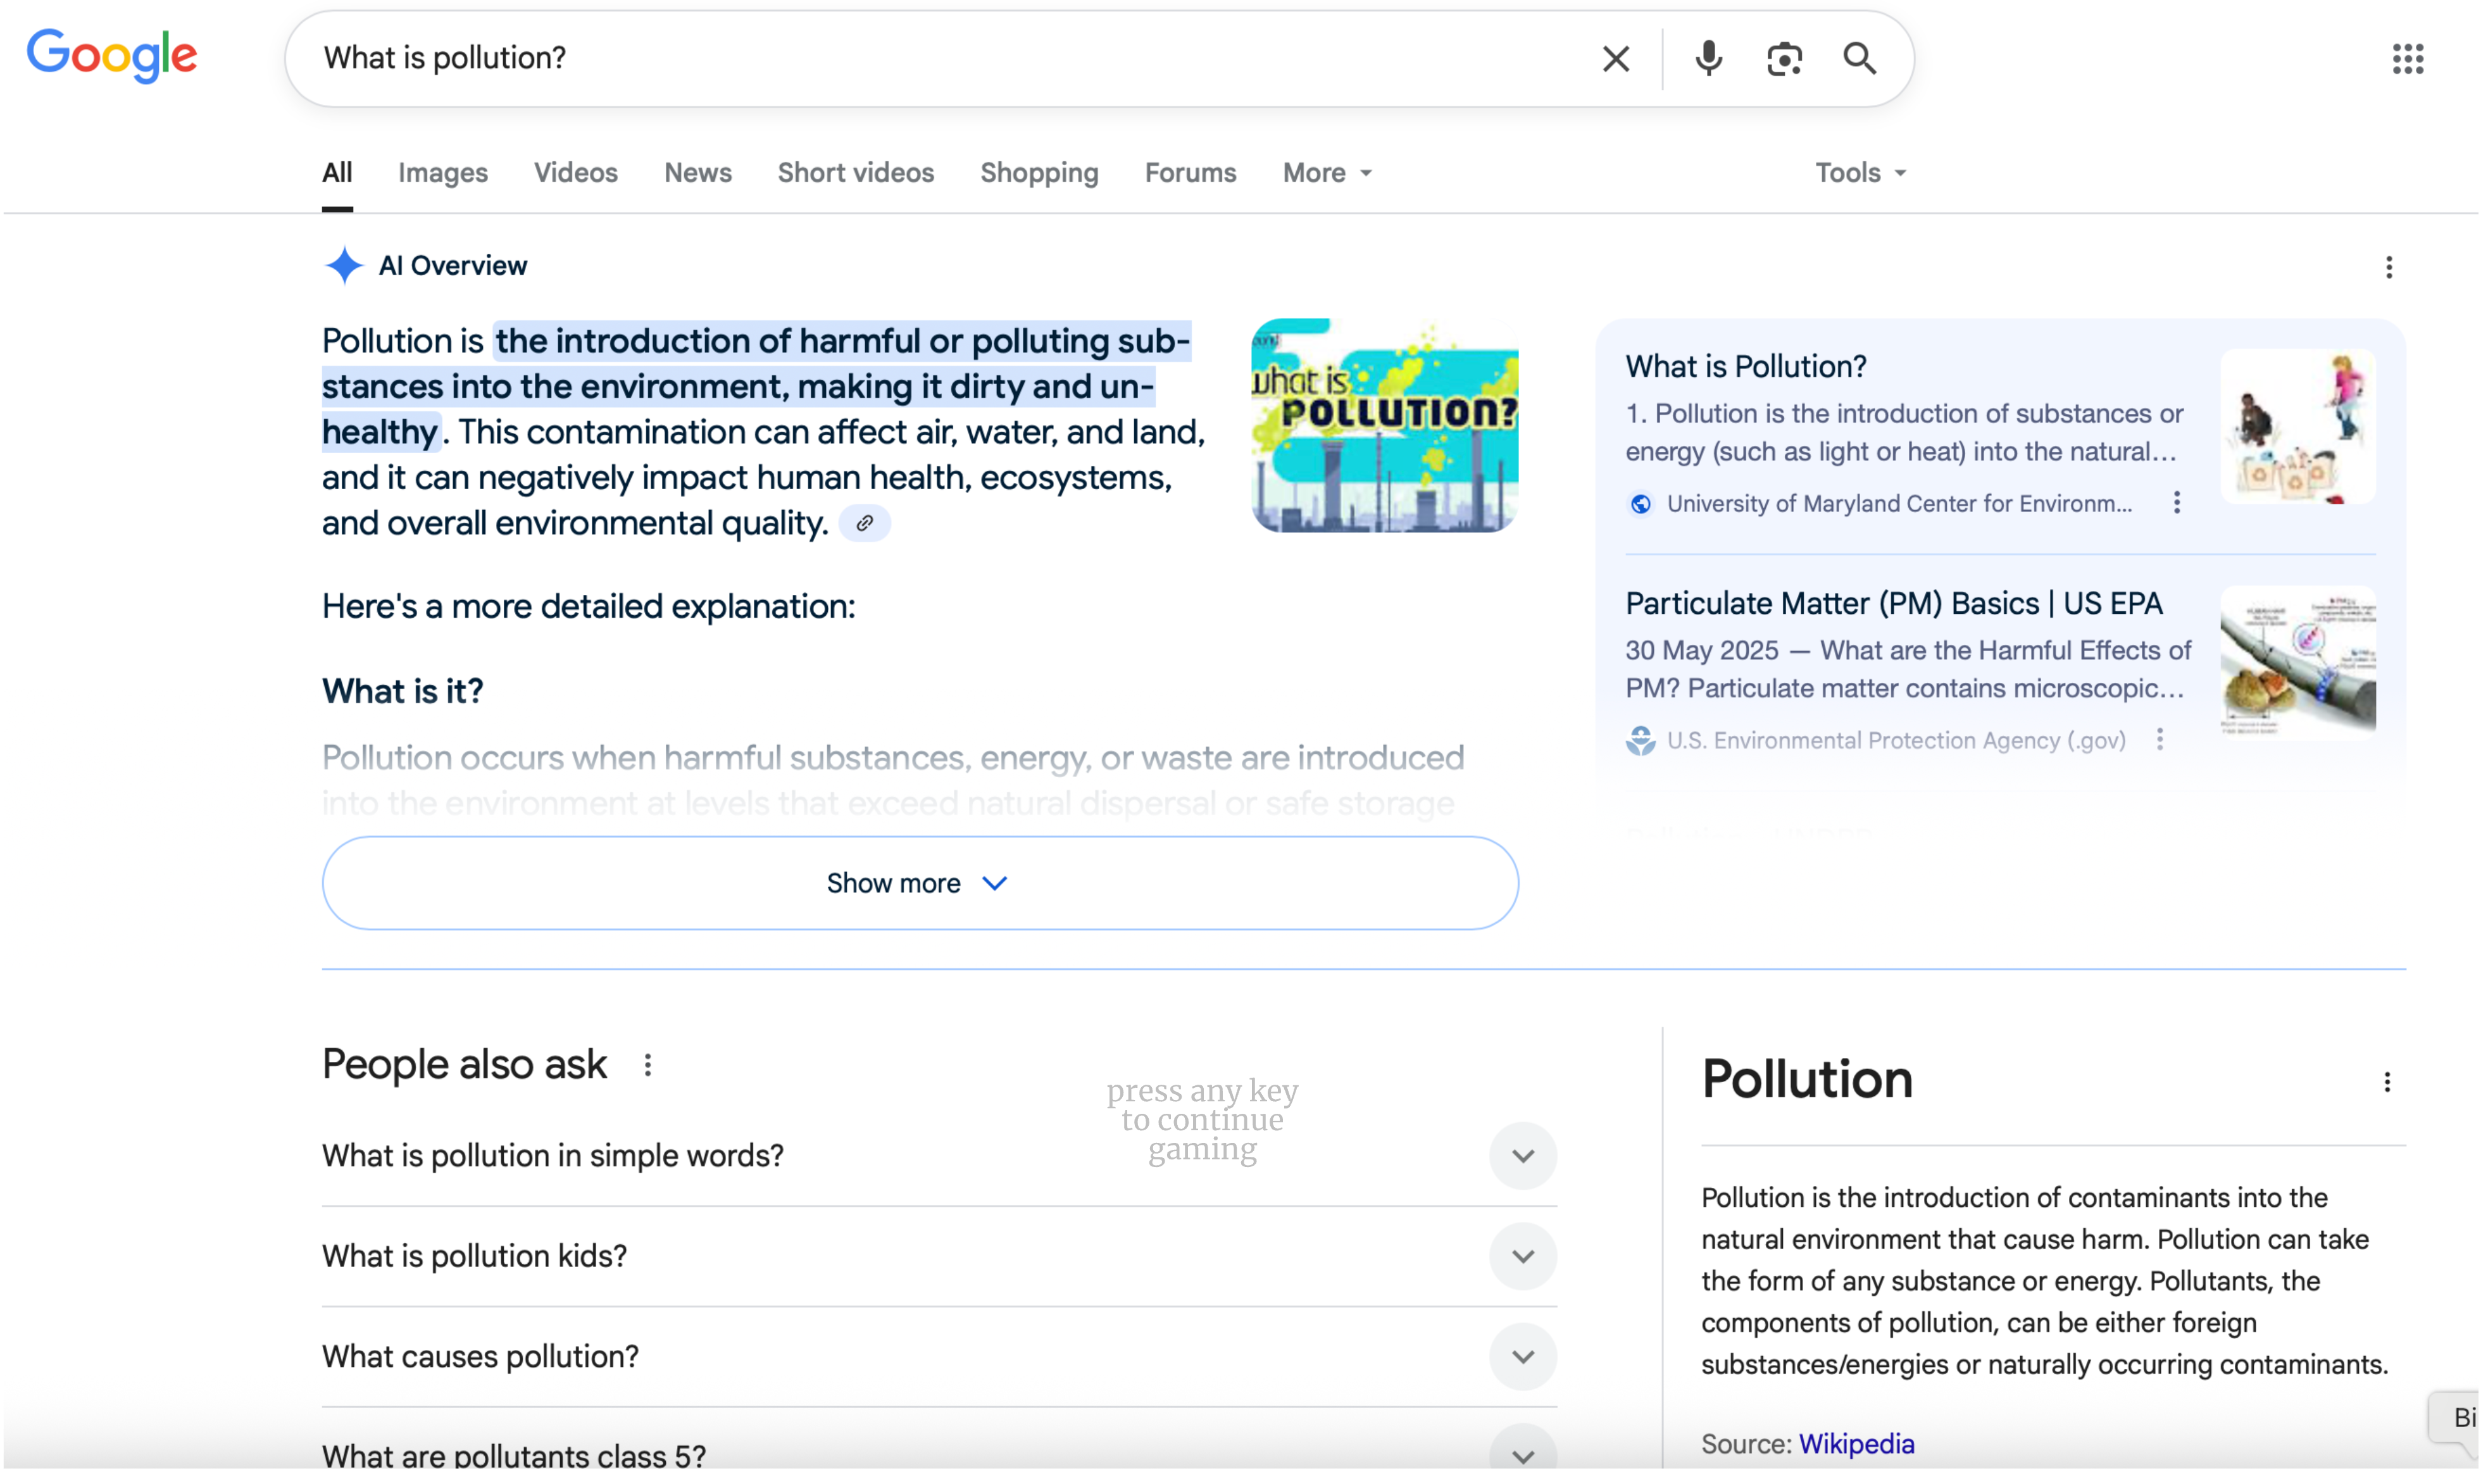Viewport: 2488px width, 1484px height.
Task: Open People also ask options menu
Action: pos(648,1065)
